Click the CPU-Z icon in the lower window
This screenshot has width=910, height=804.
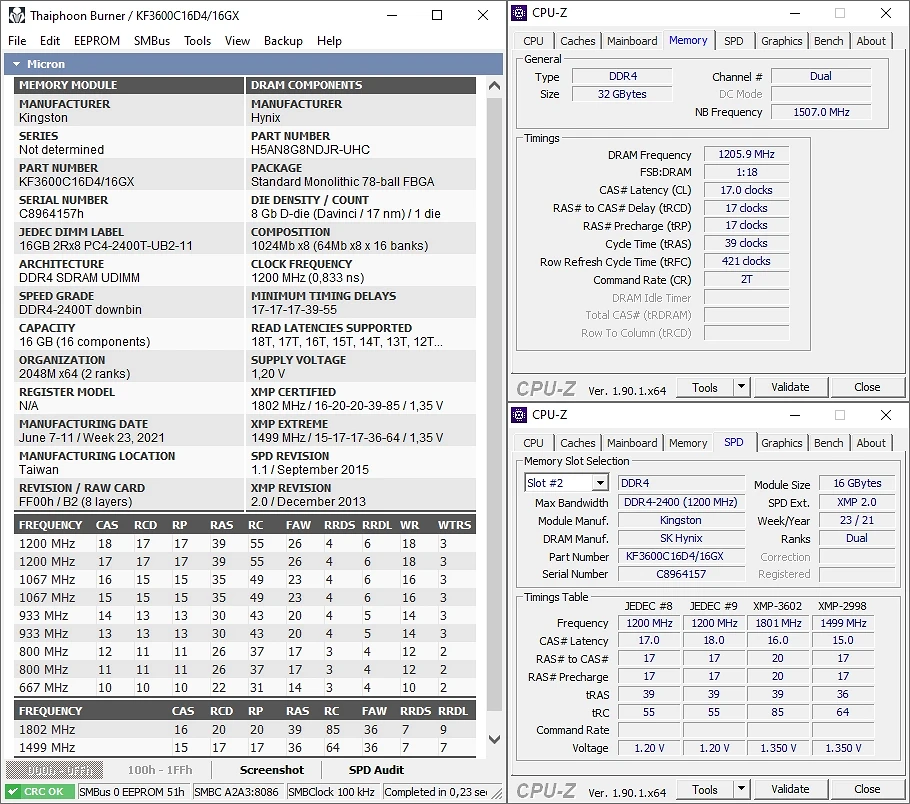pos(518,415)
